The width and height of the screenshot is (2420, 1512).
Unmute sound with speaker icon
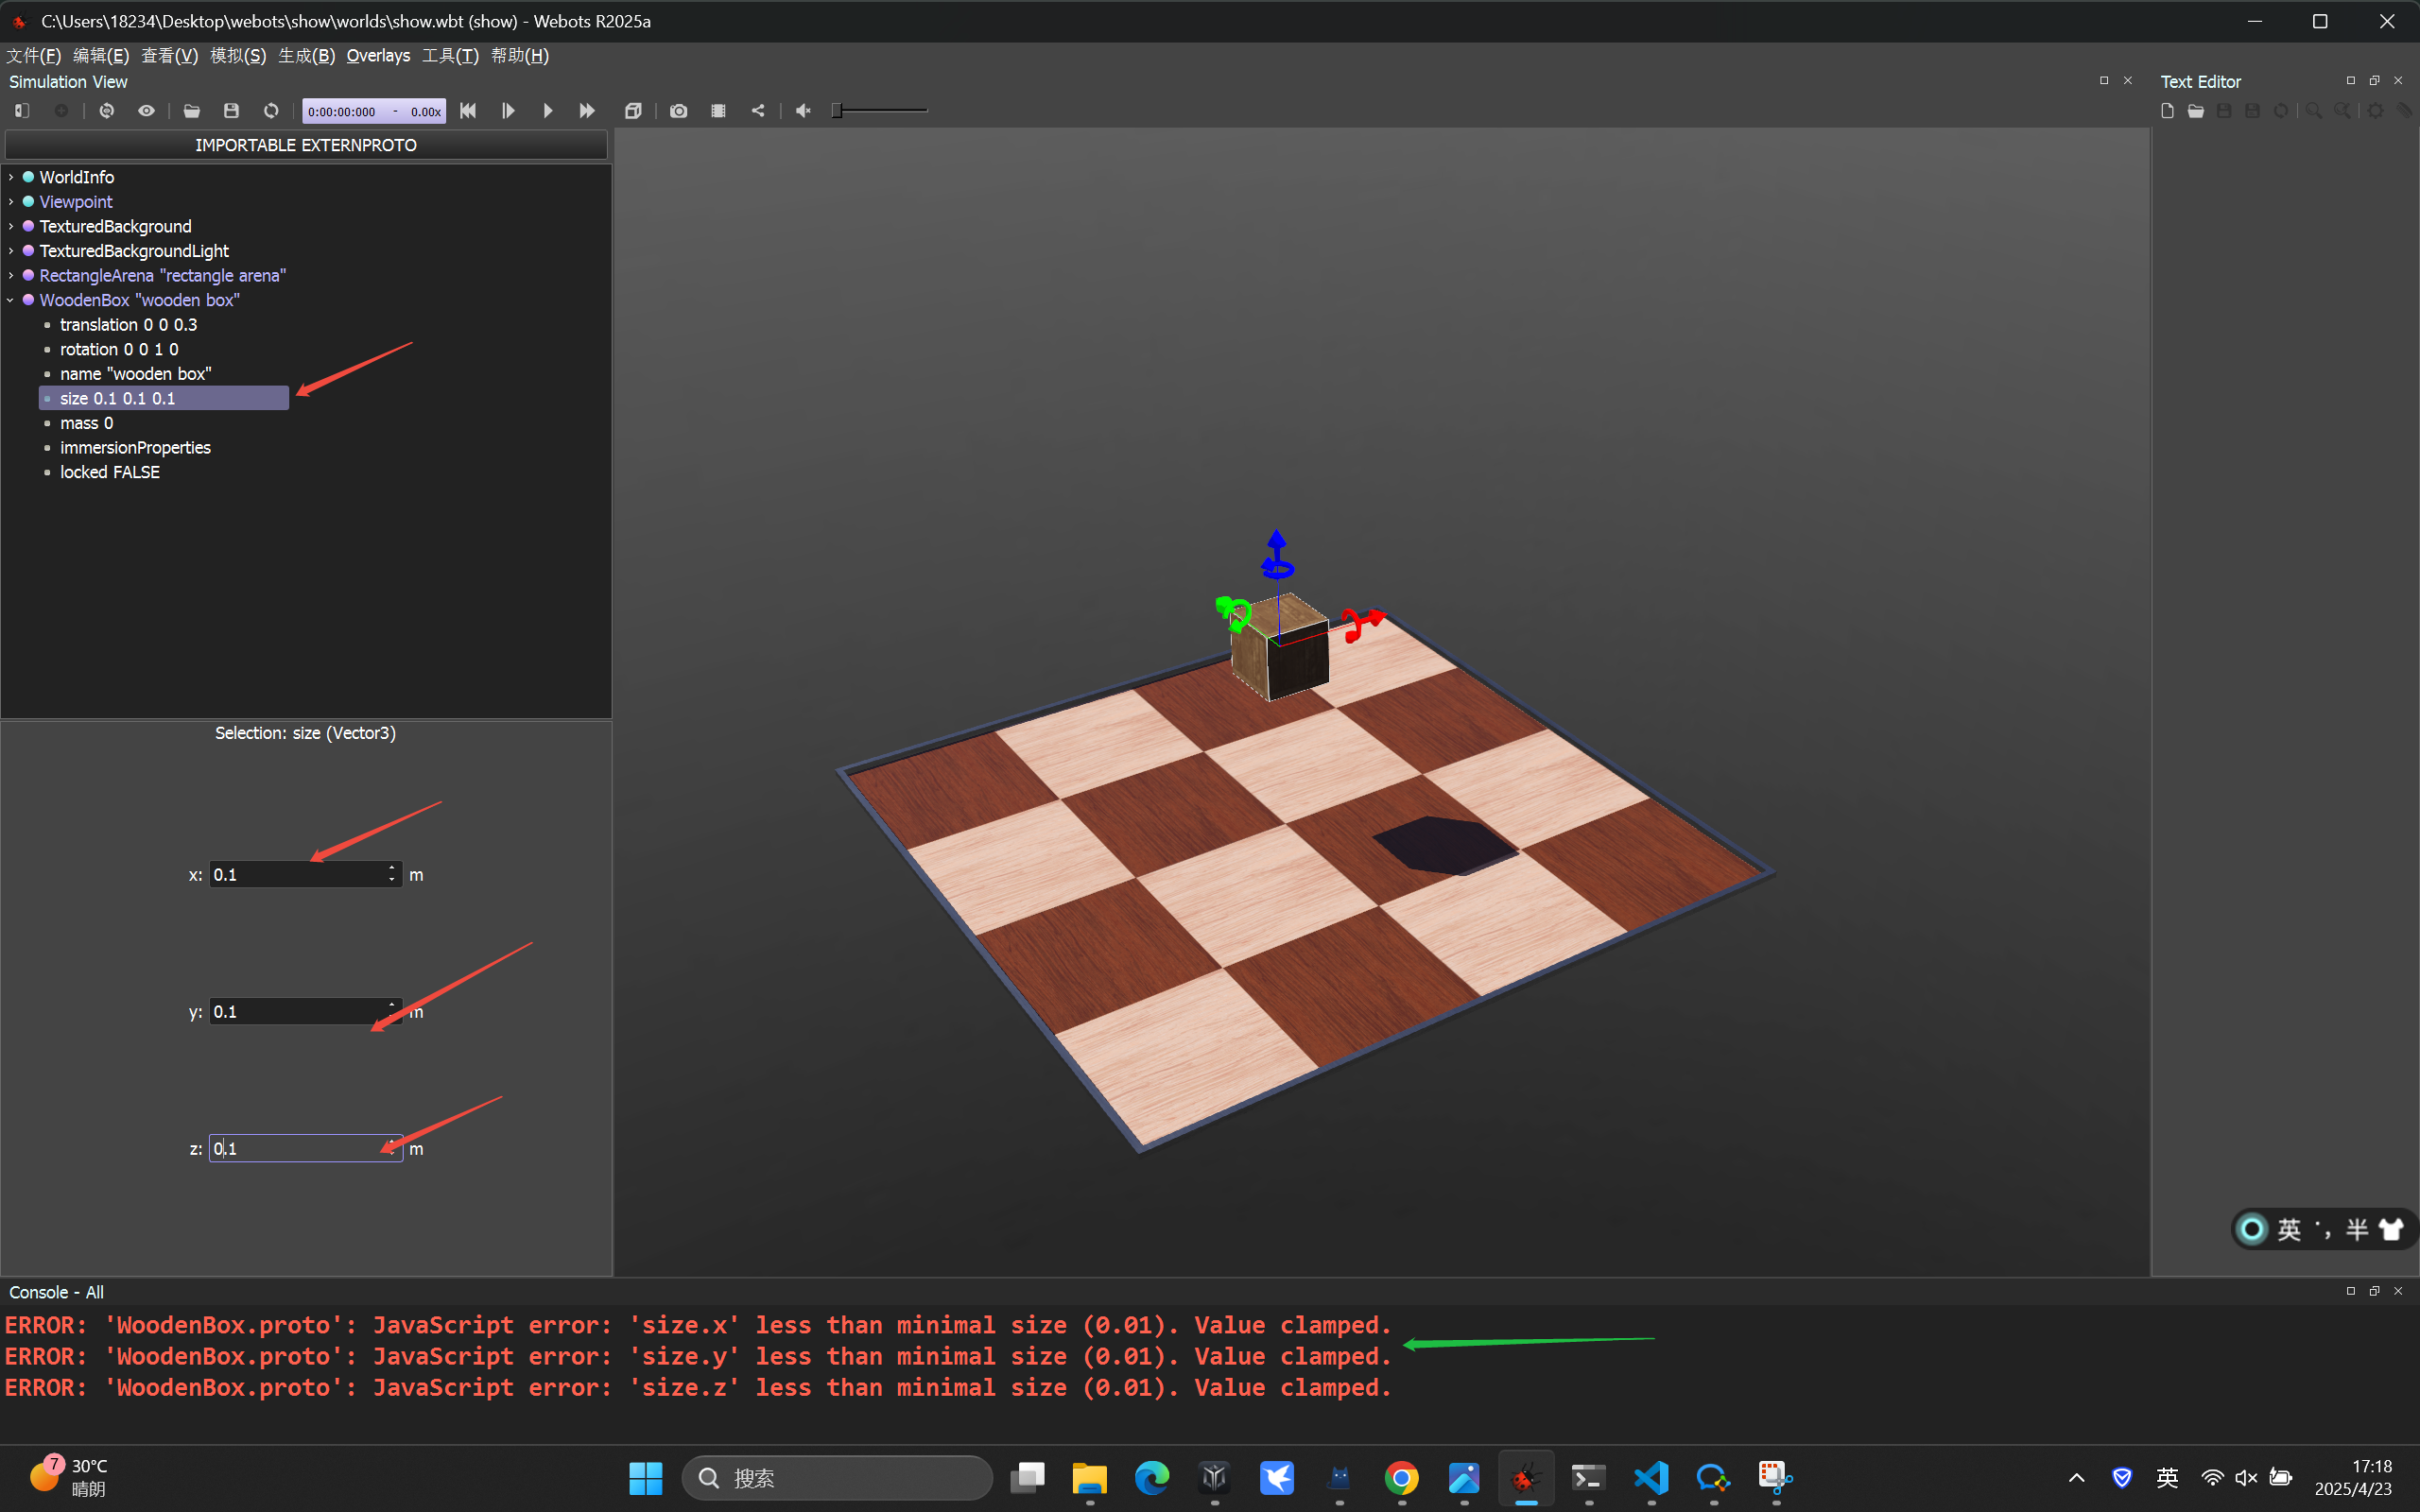tap(803, 111)
